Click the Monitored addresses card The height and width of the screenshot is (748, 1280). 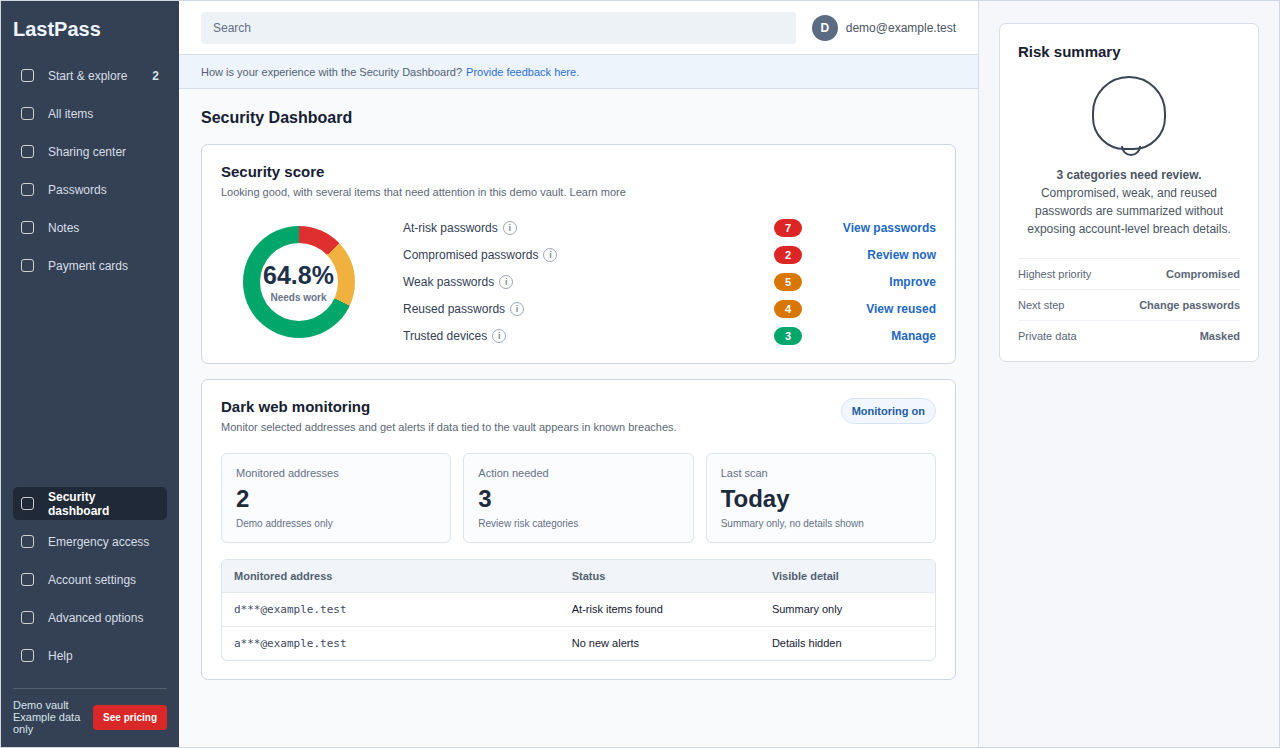(x=336, y=498)
